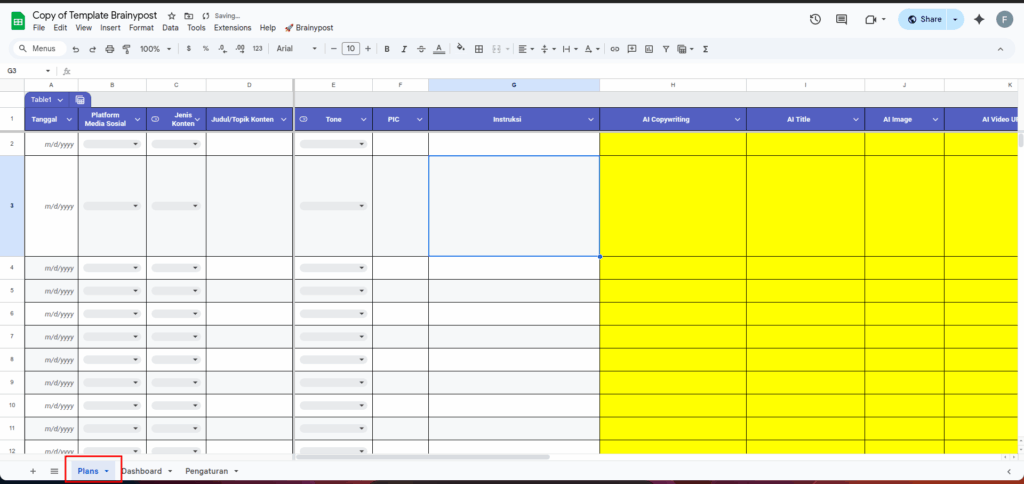Open the fill color picker
The width and height of the screenshot is (1024, 484).
point(460,48)
